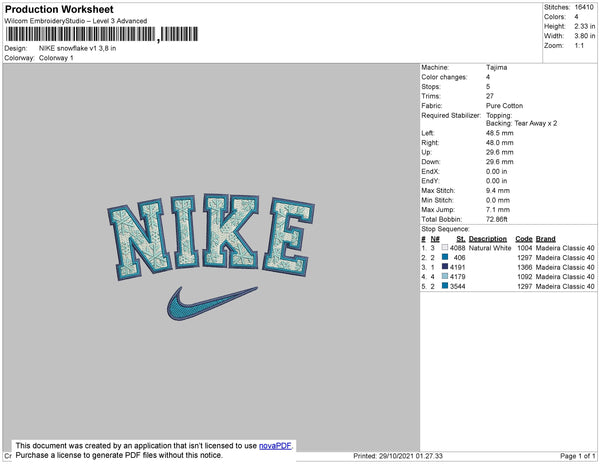Screen dimensions: 600x464
Task: Select the Right value '48.0 mm'
Action: pos(500,143)
